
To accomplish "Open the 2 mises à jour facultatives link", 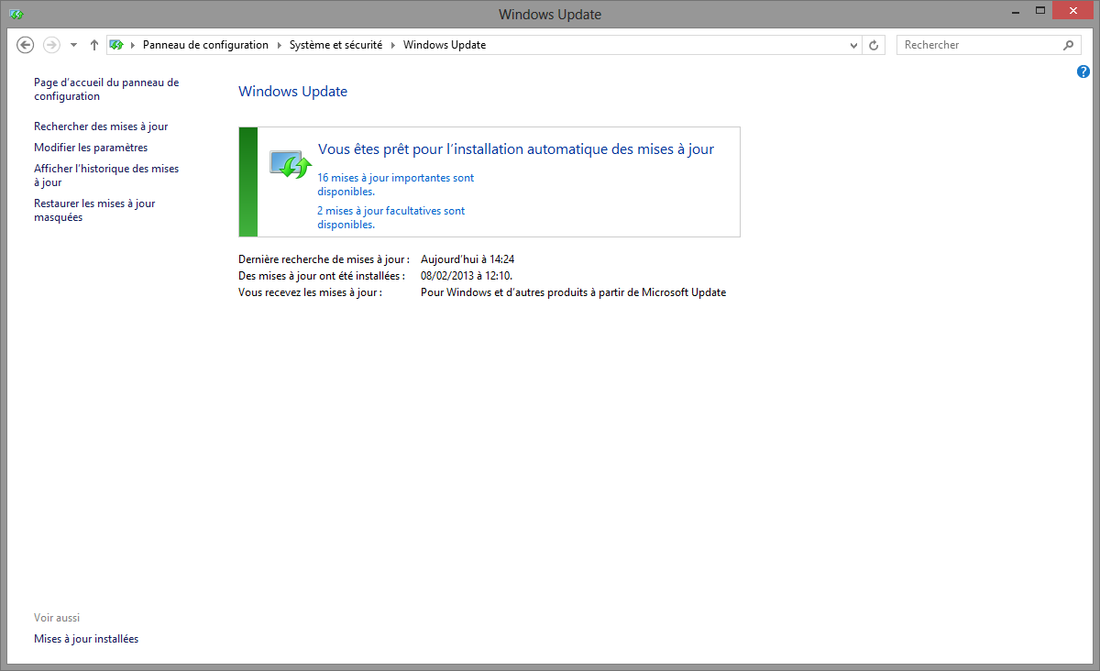I will pyautogui.click(x=391, y=218).
